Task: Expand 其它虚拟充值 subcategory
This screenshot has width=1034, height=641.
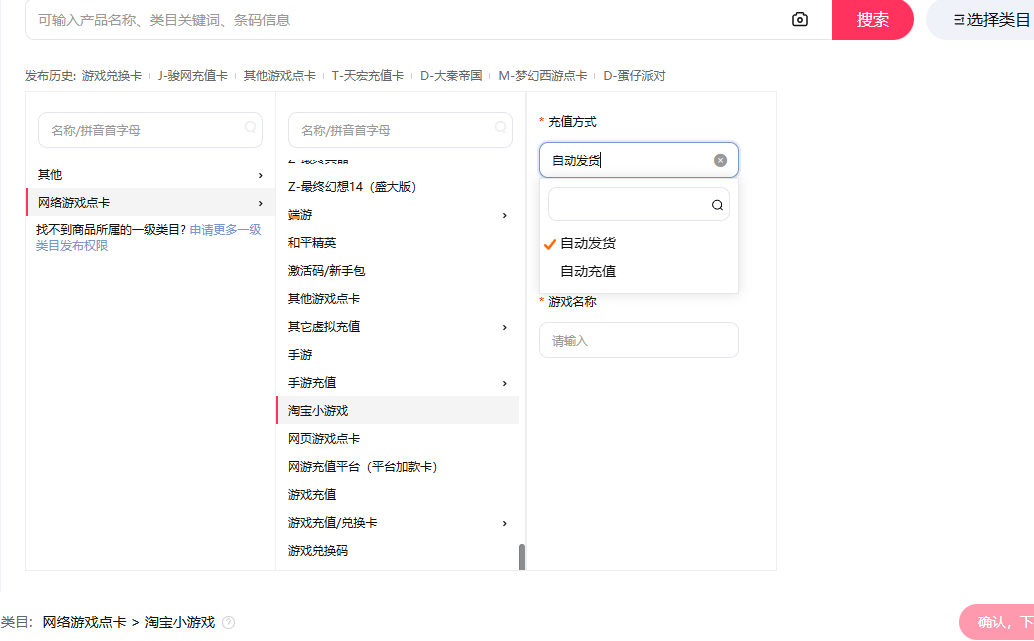Action: 504,327
